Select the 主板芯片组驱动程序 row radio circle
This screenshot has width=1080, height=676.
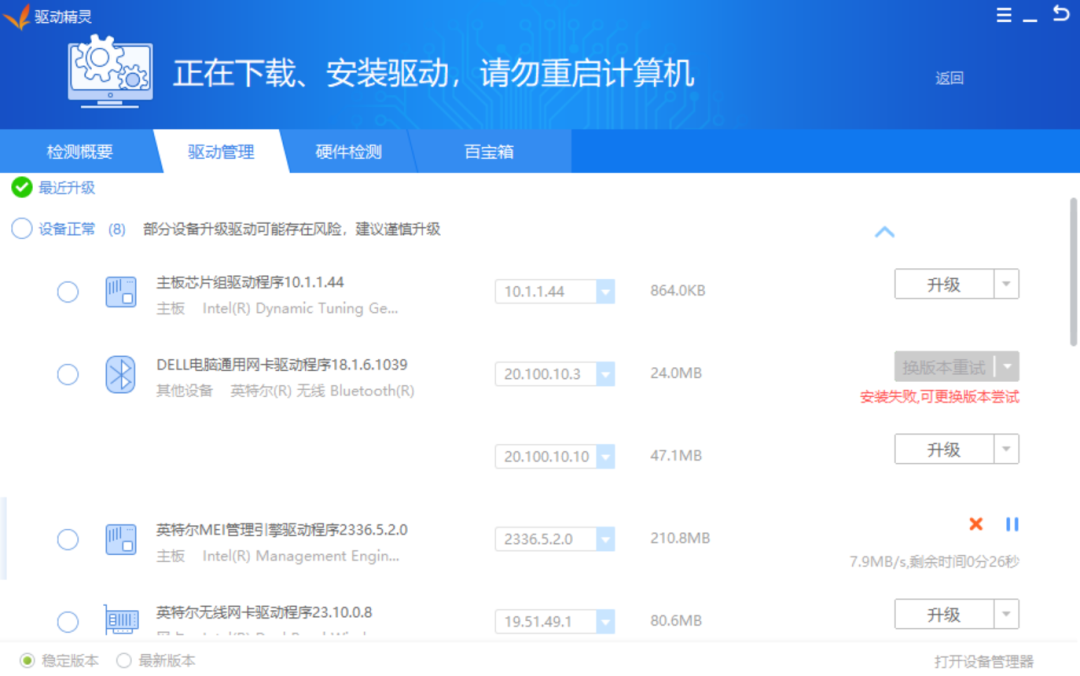pyautogui.click(x=68, y=291)
